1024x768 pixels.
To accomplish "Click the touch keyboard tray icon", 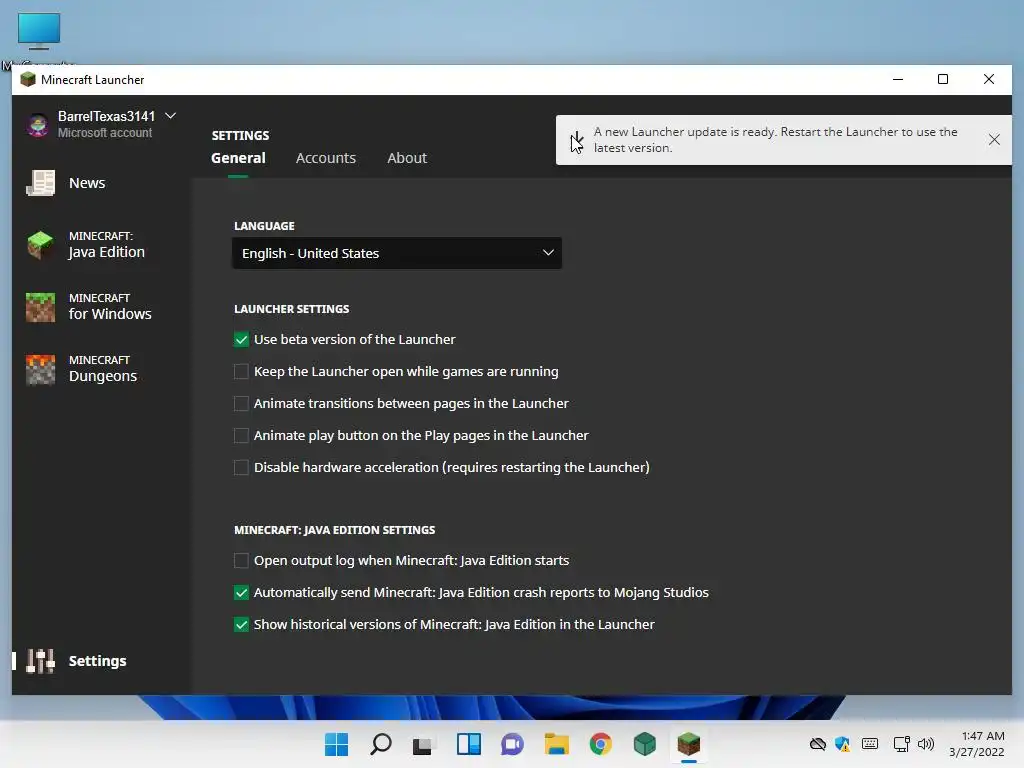I will [870, 744].
